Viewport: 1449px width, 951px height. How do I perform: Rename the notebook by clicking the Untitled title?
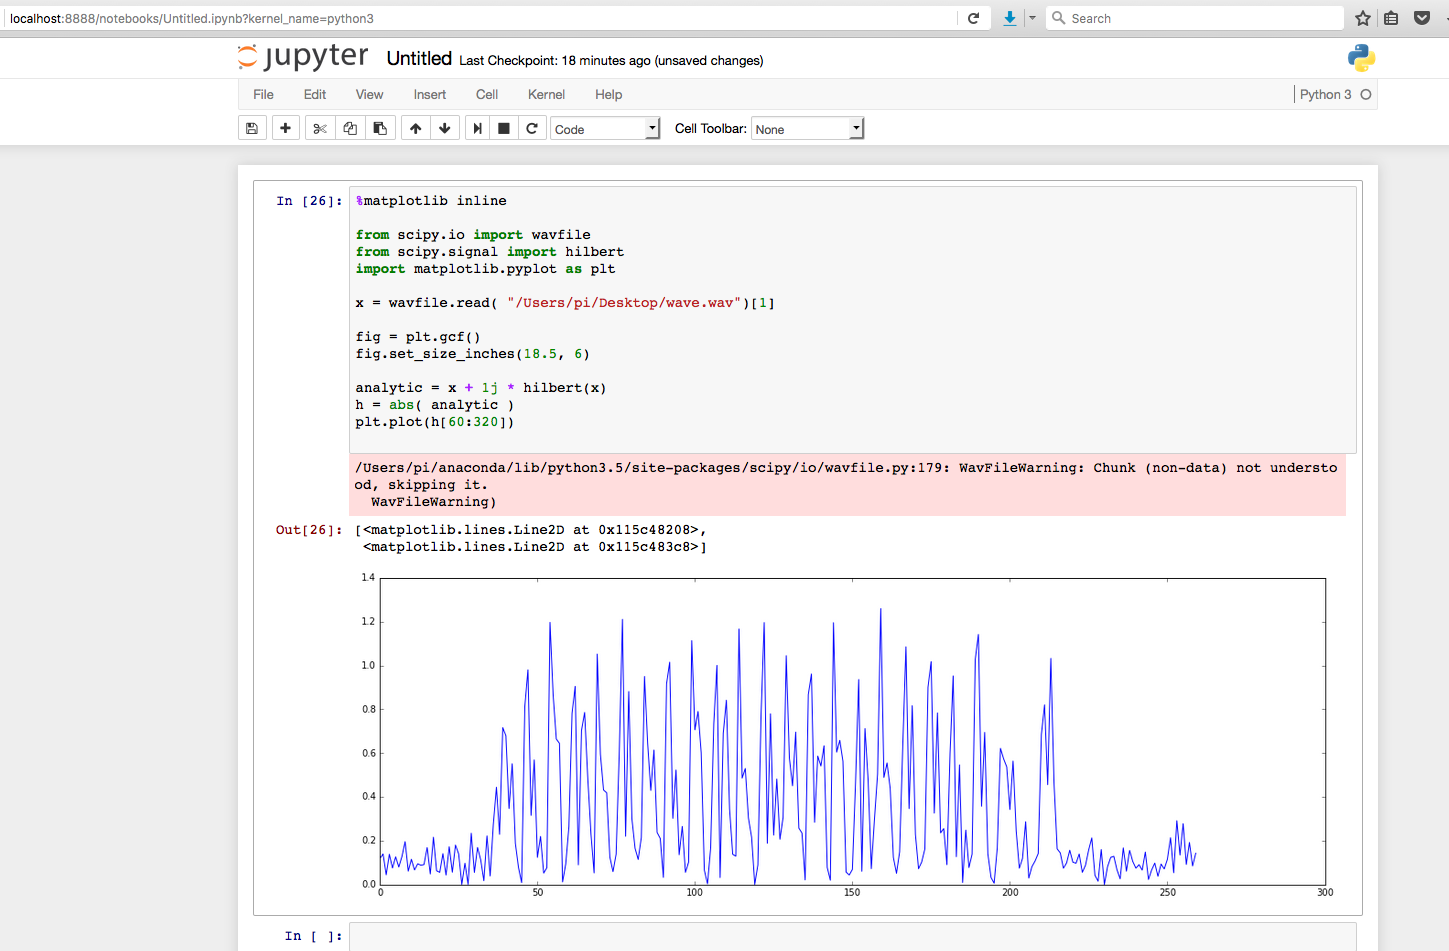point(419,59)
